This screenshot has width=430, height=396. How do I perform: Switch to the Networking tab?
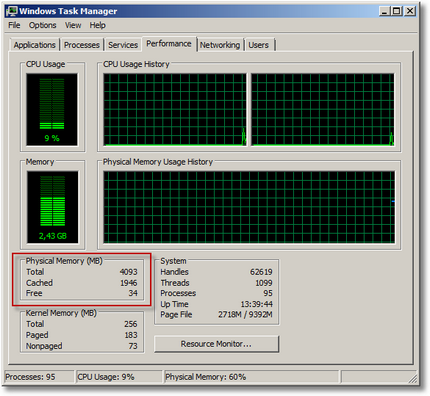(220, 45)
